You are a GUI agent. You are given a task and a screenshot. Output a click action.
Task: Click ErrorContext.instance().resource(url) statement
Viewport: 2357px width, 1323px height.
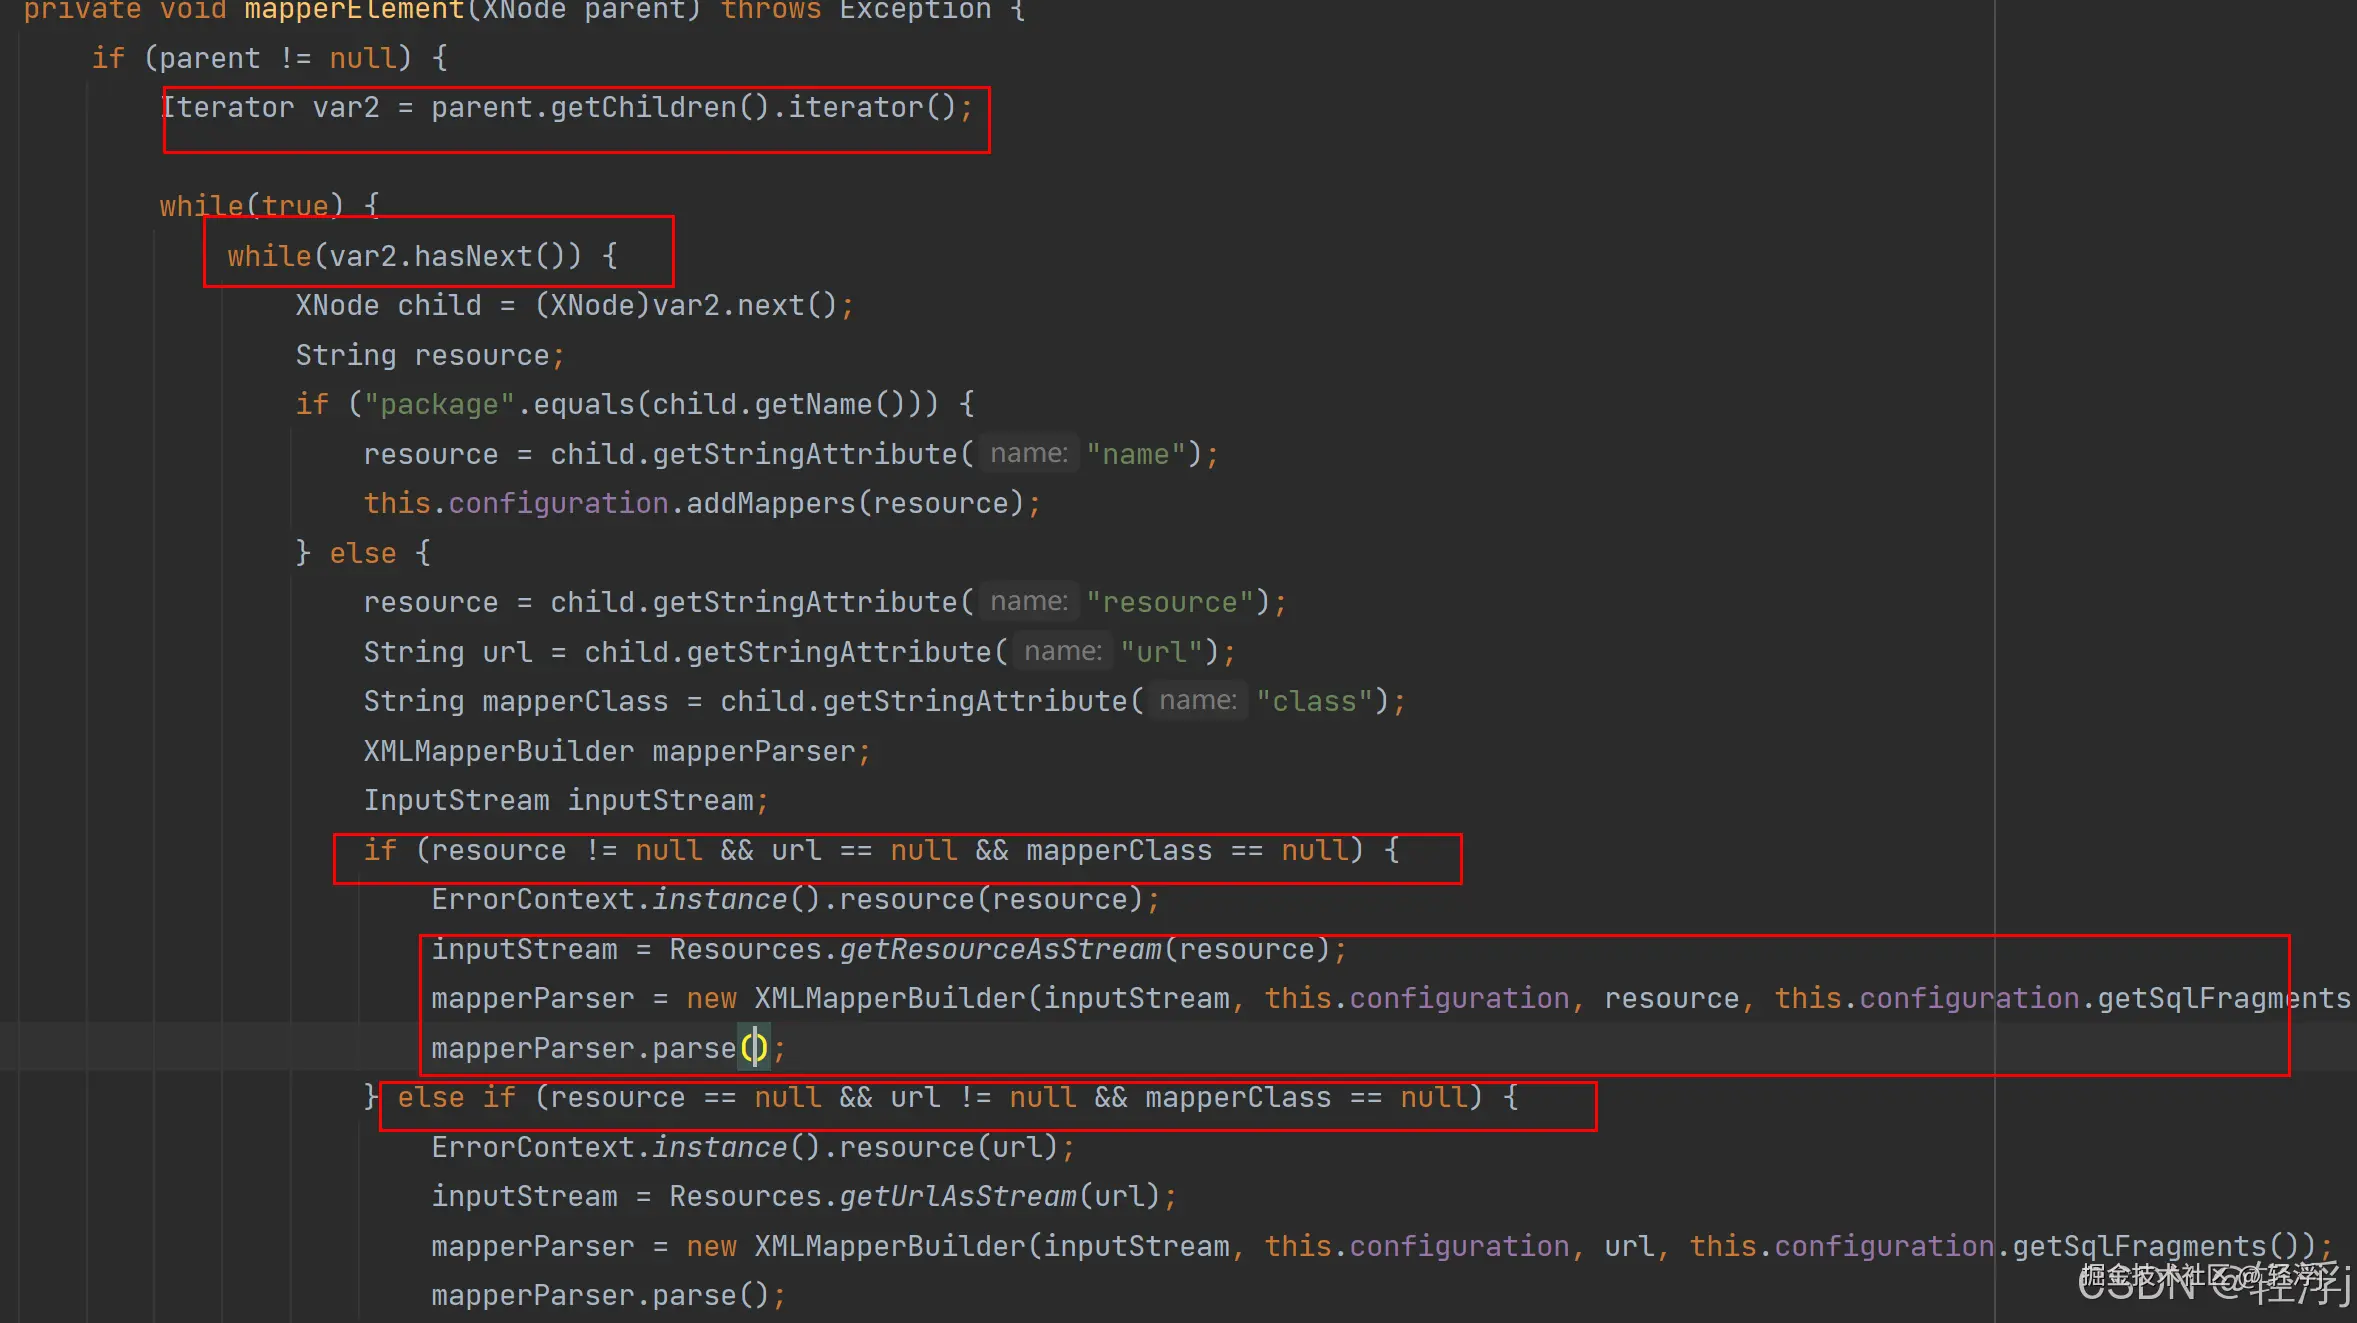pyautogui.click(x=752, y=1147)
